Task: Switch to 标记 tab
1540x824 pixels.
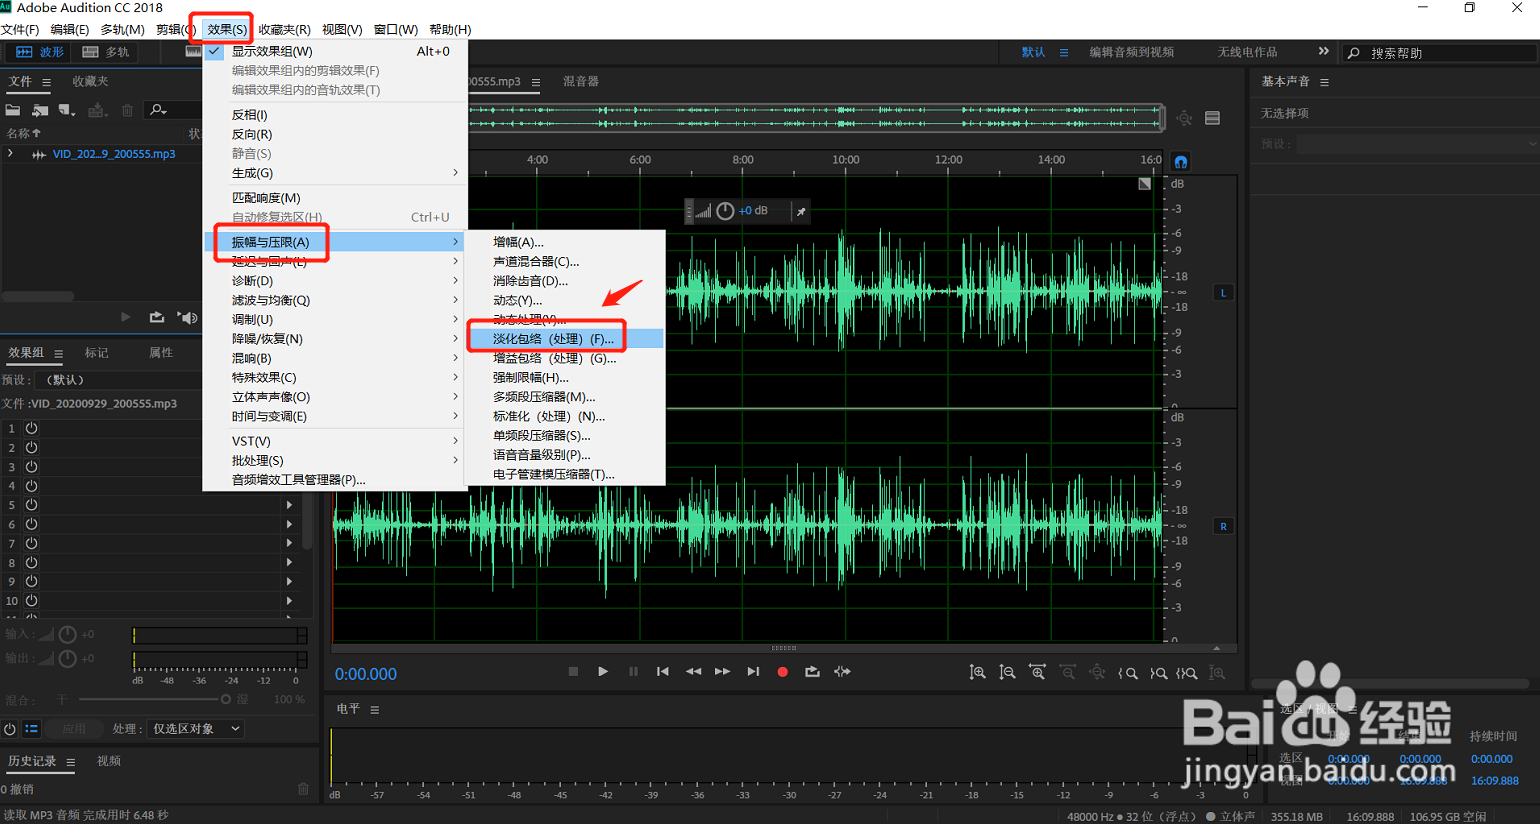Action: click(x=97, y=353)
